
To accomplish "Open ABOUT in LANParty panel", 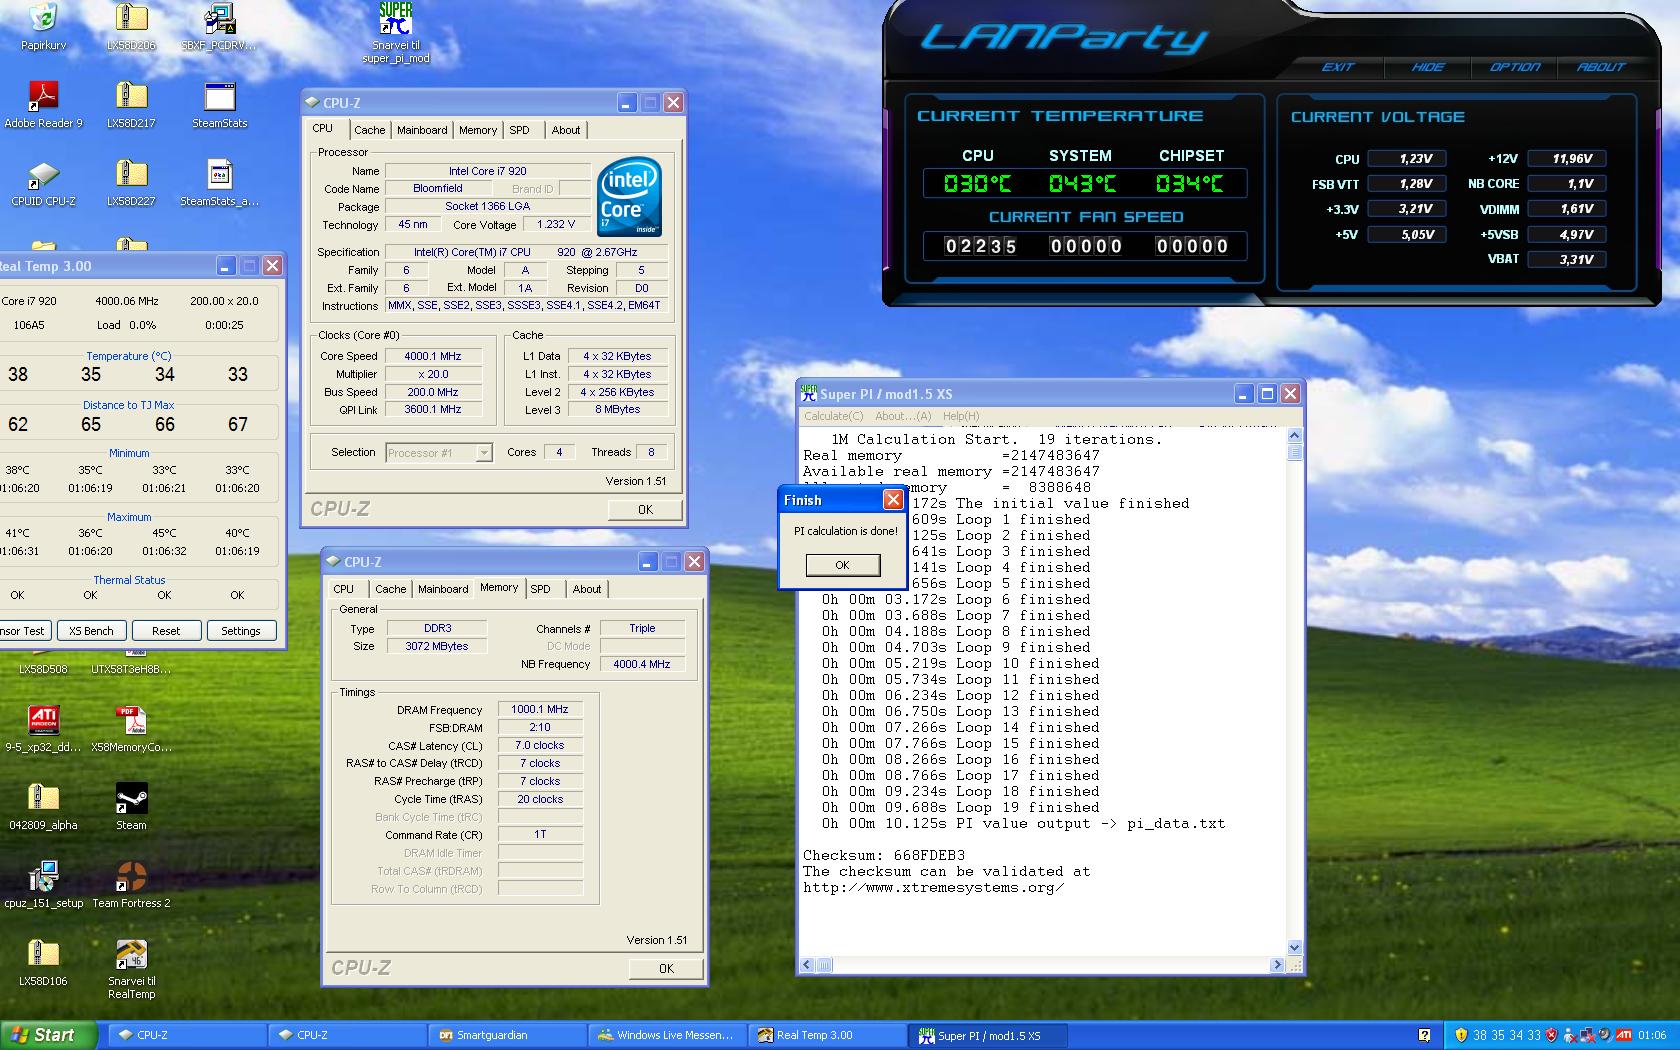I will [1601, 67].
